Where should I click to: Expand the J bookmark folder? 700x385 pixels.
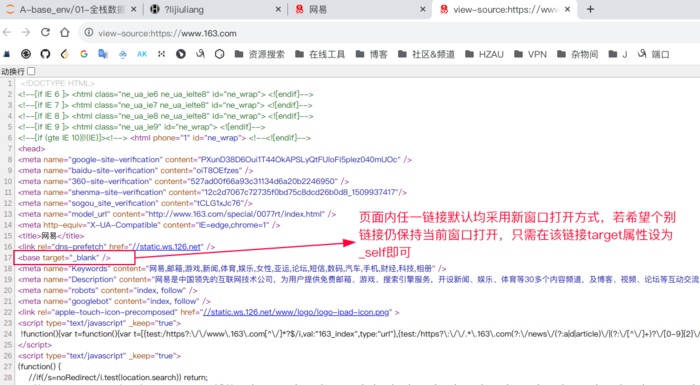click(x=618, y=54)
